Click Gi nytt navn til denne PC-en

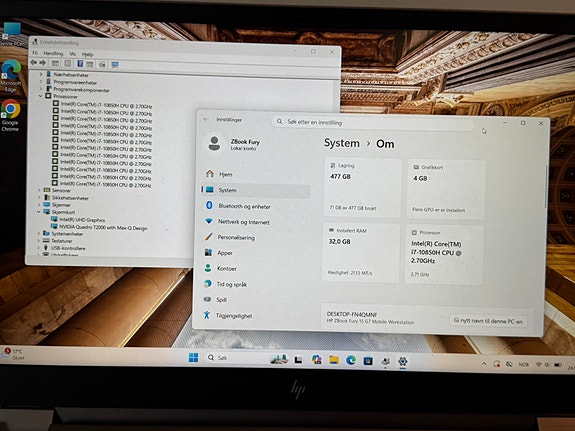(x=488, y=321)
